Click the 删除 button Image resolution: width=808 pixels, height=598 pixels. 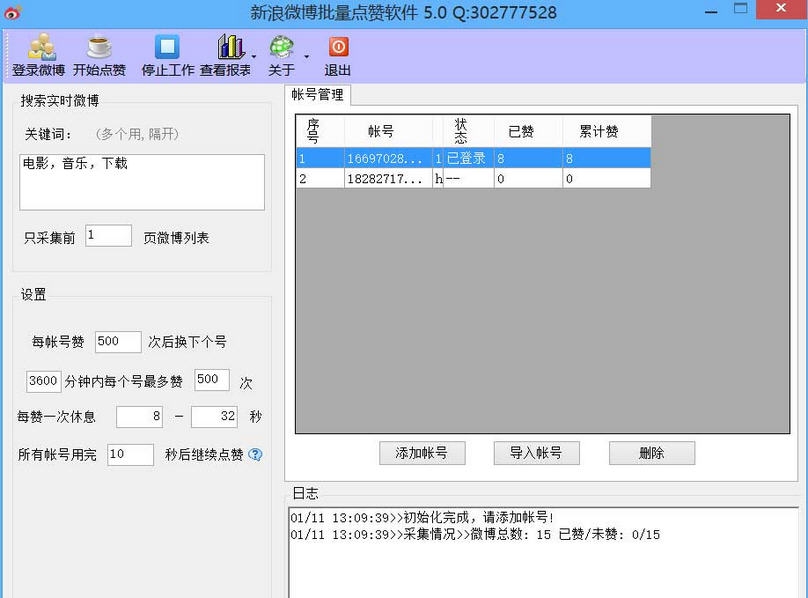click(x=651, y=453)
